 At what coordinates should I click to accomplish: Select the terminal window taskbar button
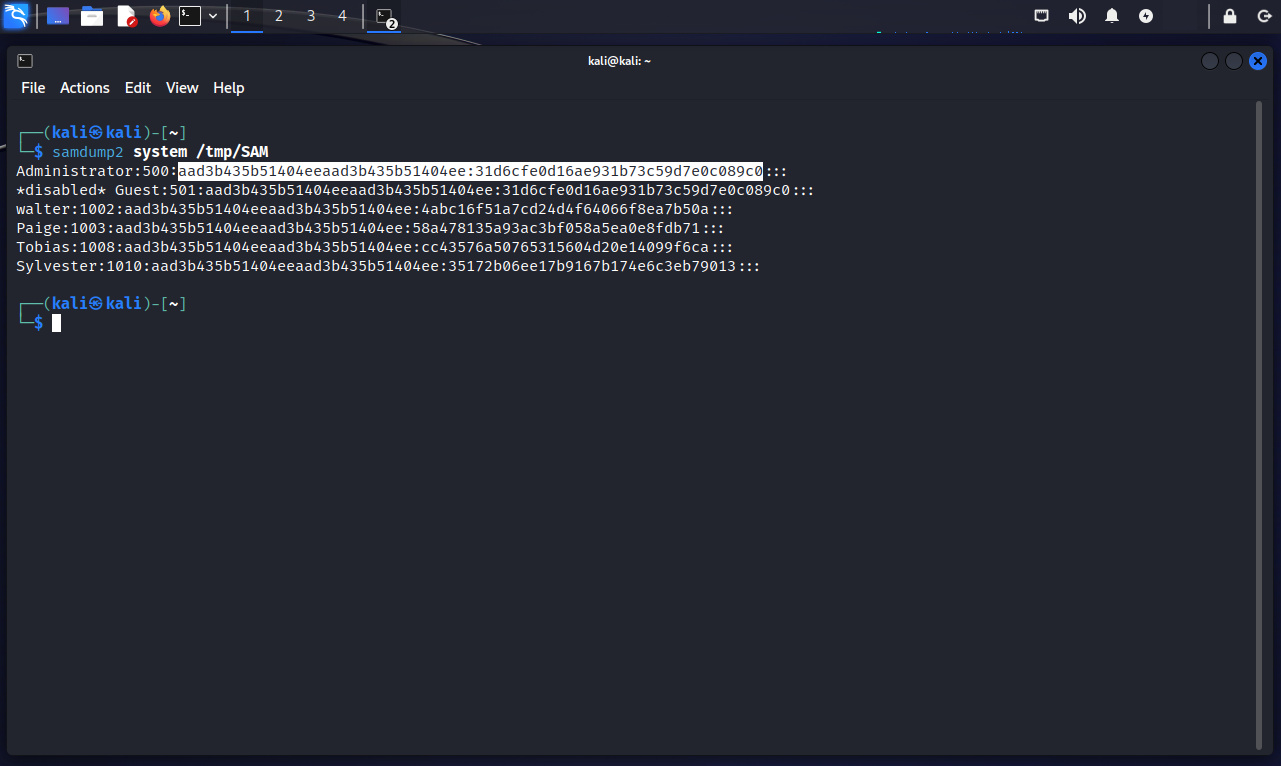[x=384, y=16]
